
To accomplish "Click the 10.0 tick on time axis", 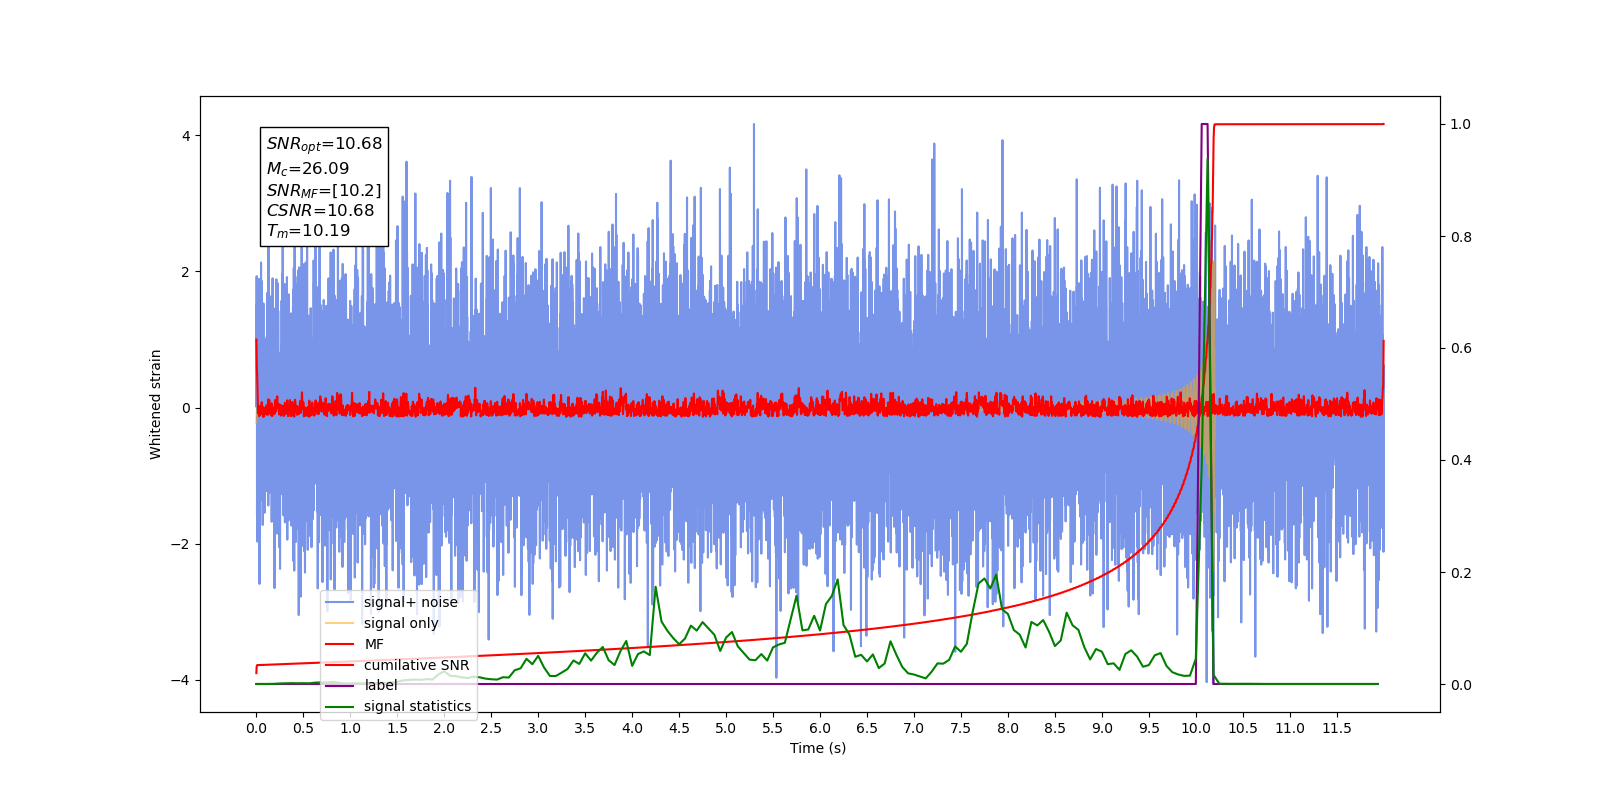I will click(x=1196, y=728).
